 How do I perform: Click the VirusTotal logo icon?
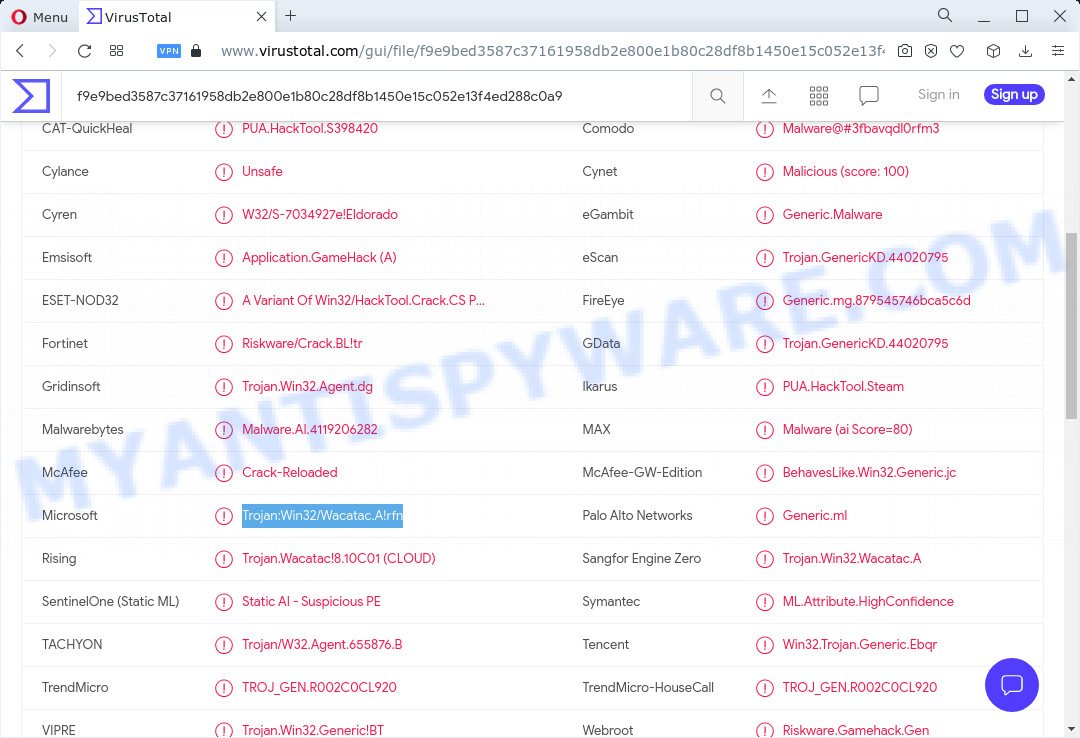point(30,95)
